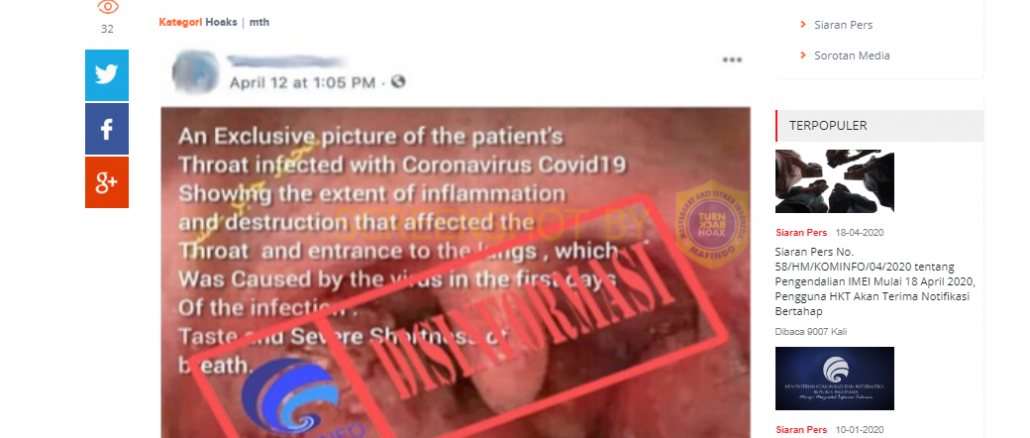Click the disinformasi stamped hoax image
Image resolution: width=1030 pixels, height=438 pixels.
click(x=455, y=273)
